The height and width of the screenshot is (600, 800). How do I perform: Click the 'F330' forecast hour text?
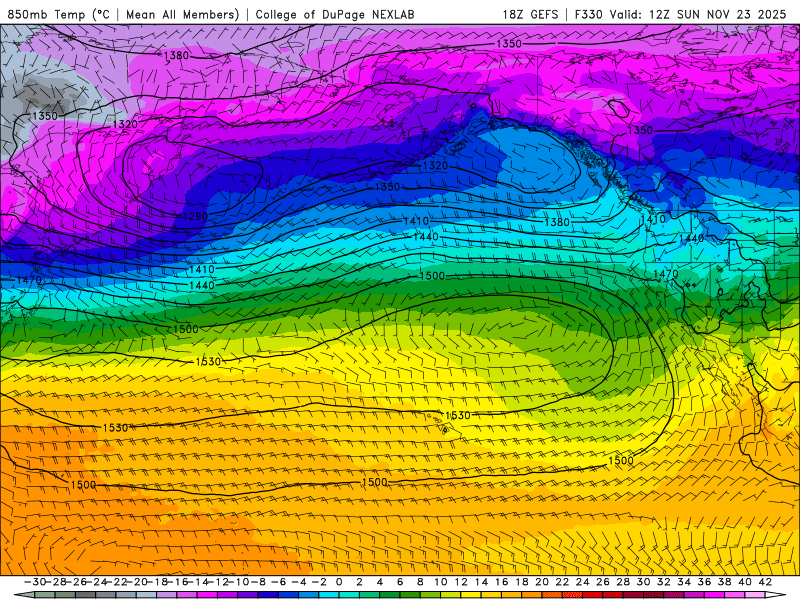[588, 14]
